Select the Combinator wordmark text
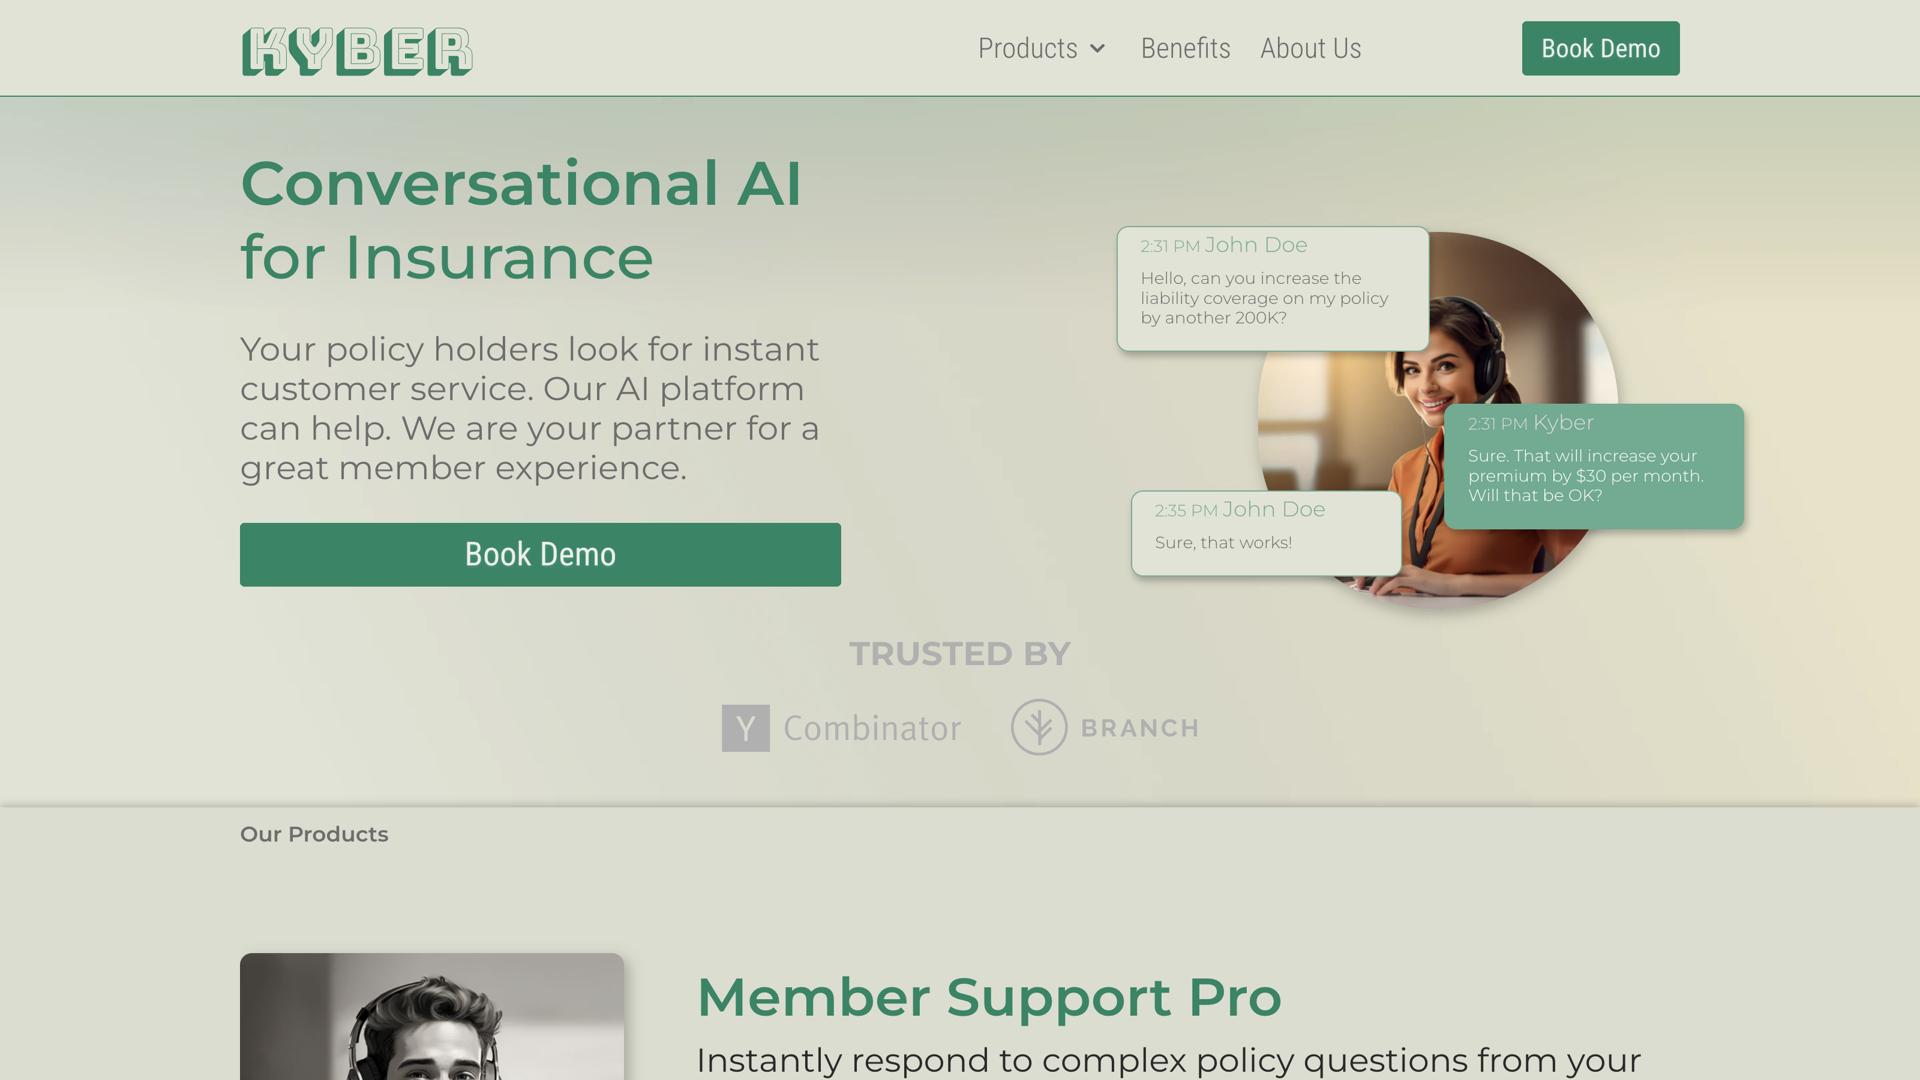This screenshot has width=1920, height=1080. 872,728
